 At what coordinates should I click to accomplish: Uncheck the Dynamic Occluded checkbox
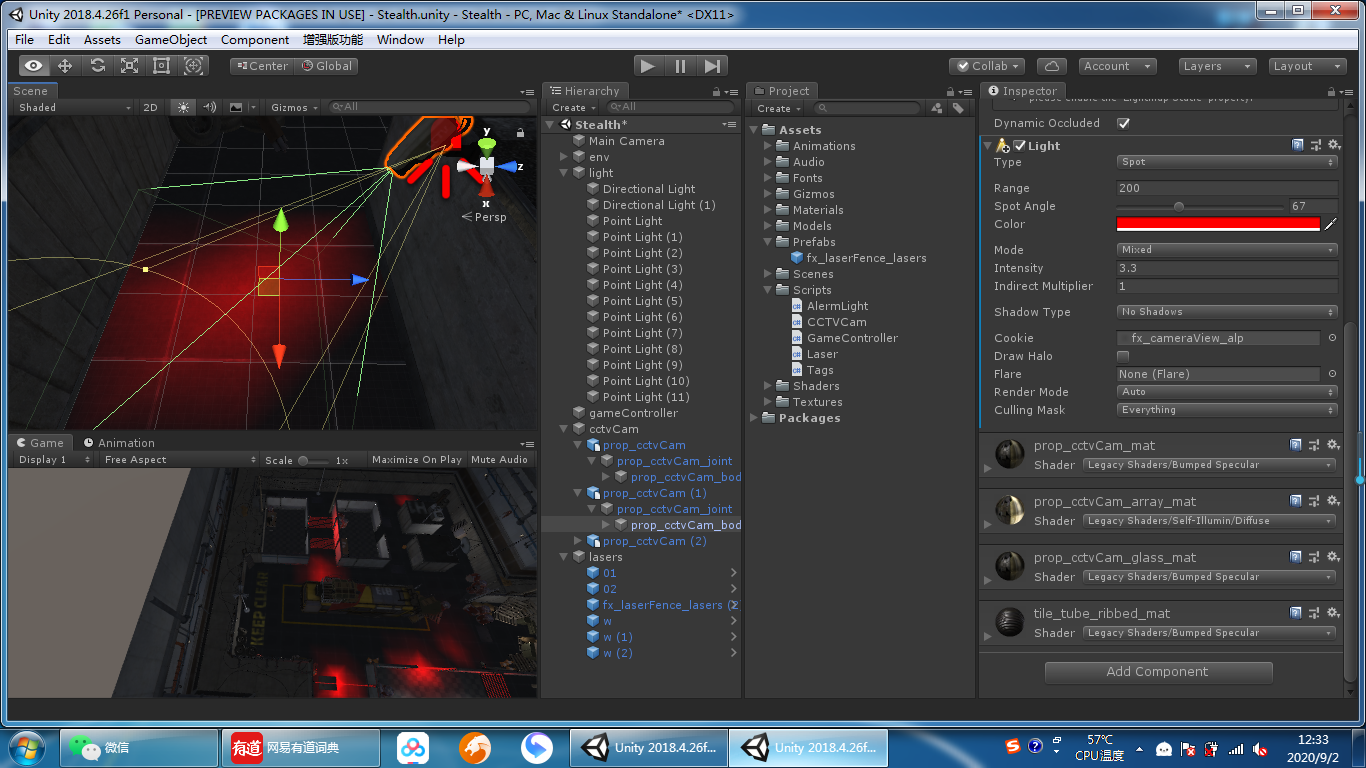[1123, 123]
